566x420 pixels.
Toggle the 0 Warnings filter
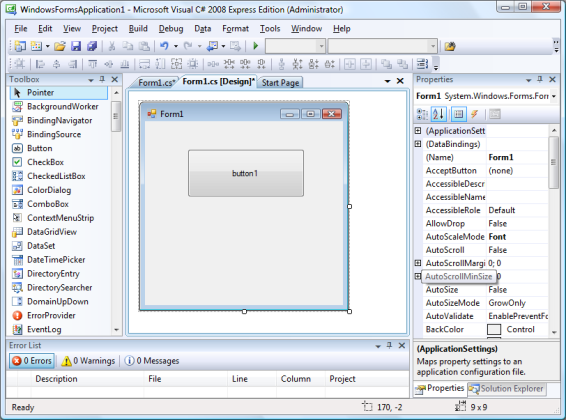click(88, 361)
